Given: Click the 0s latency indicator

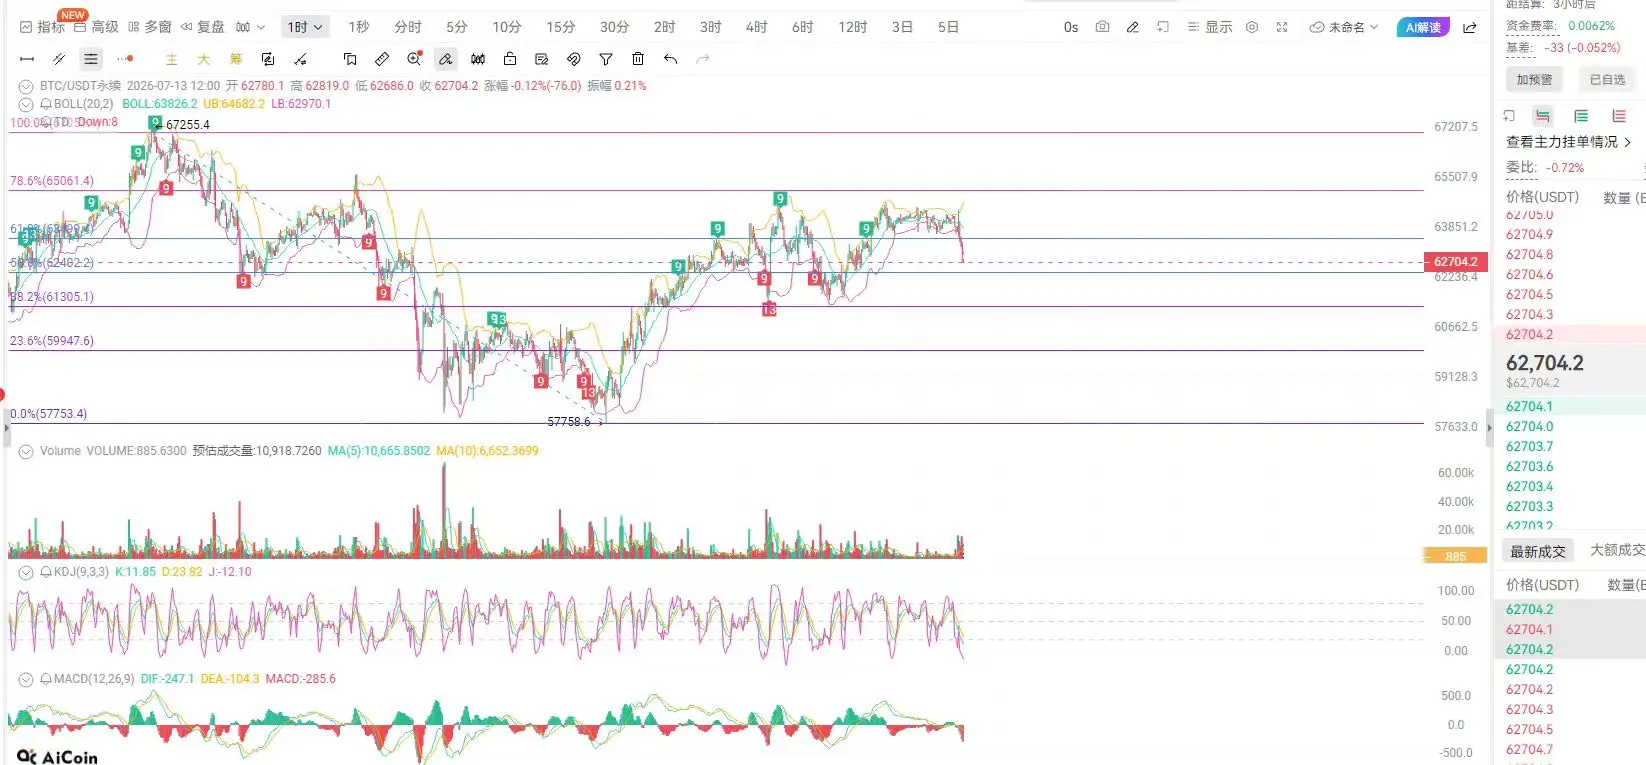Looking at the screenshot, I should click(x=1071, y=27).
